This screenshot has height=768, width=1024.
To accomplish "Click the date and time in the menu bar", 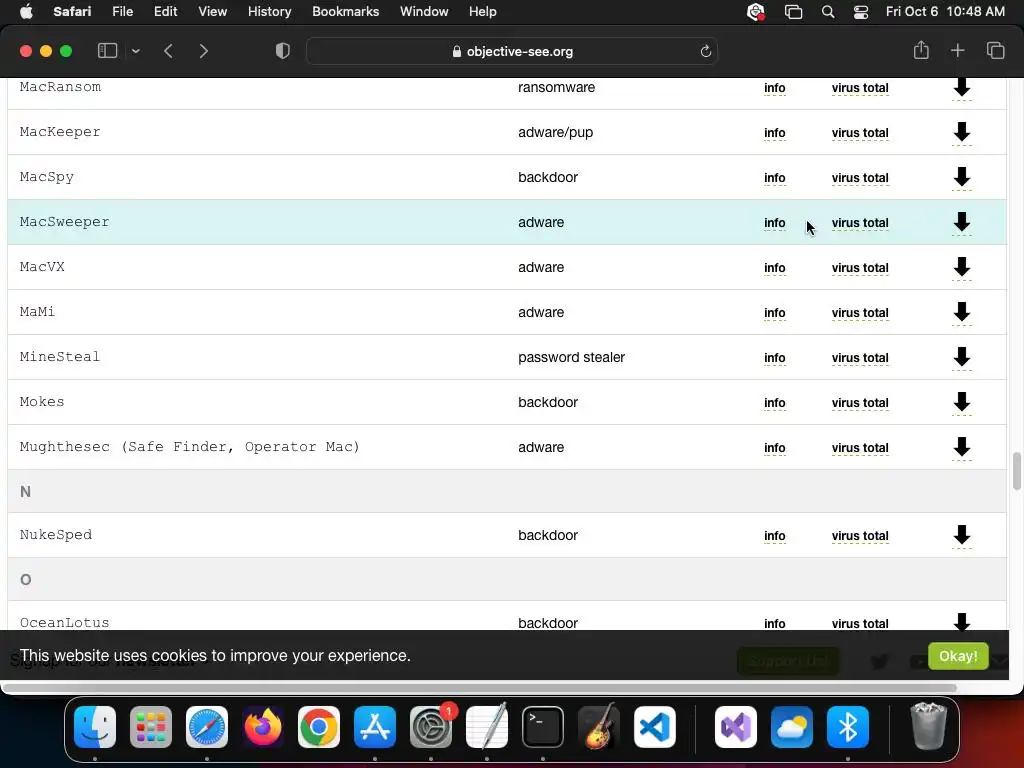I will pyautogui.click(x=945, y=12).
